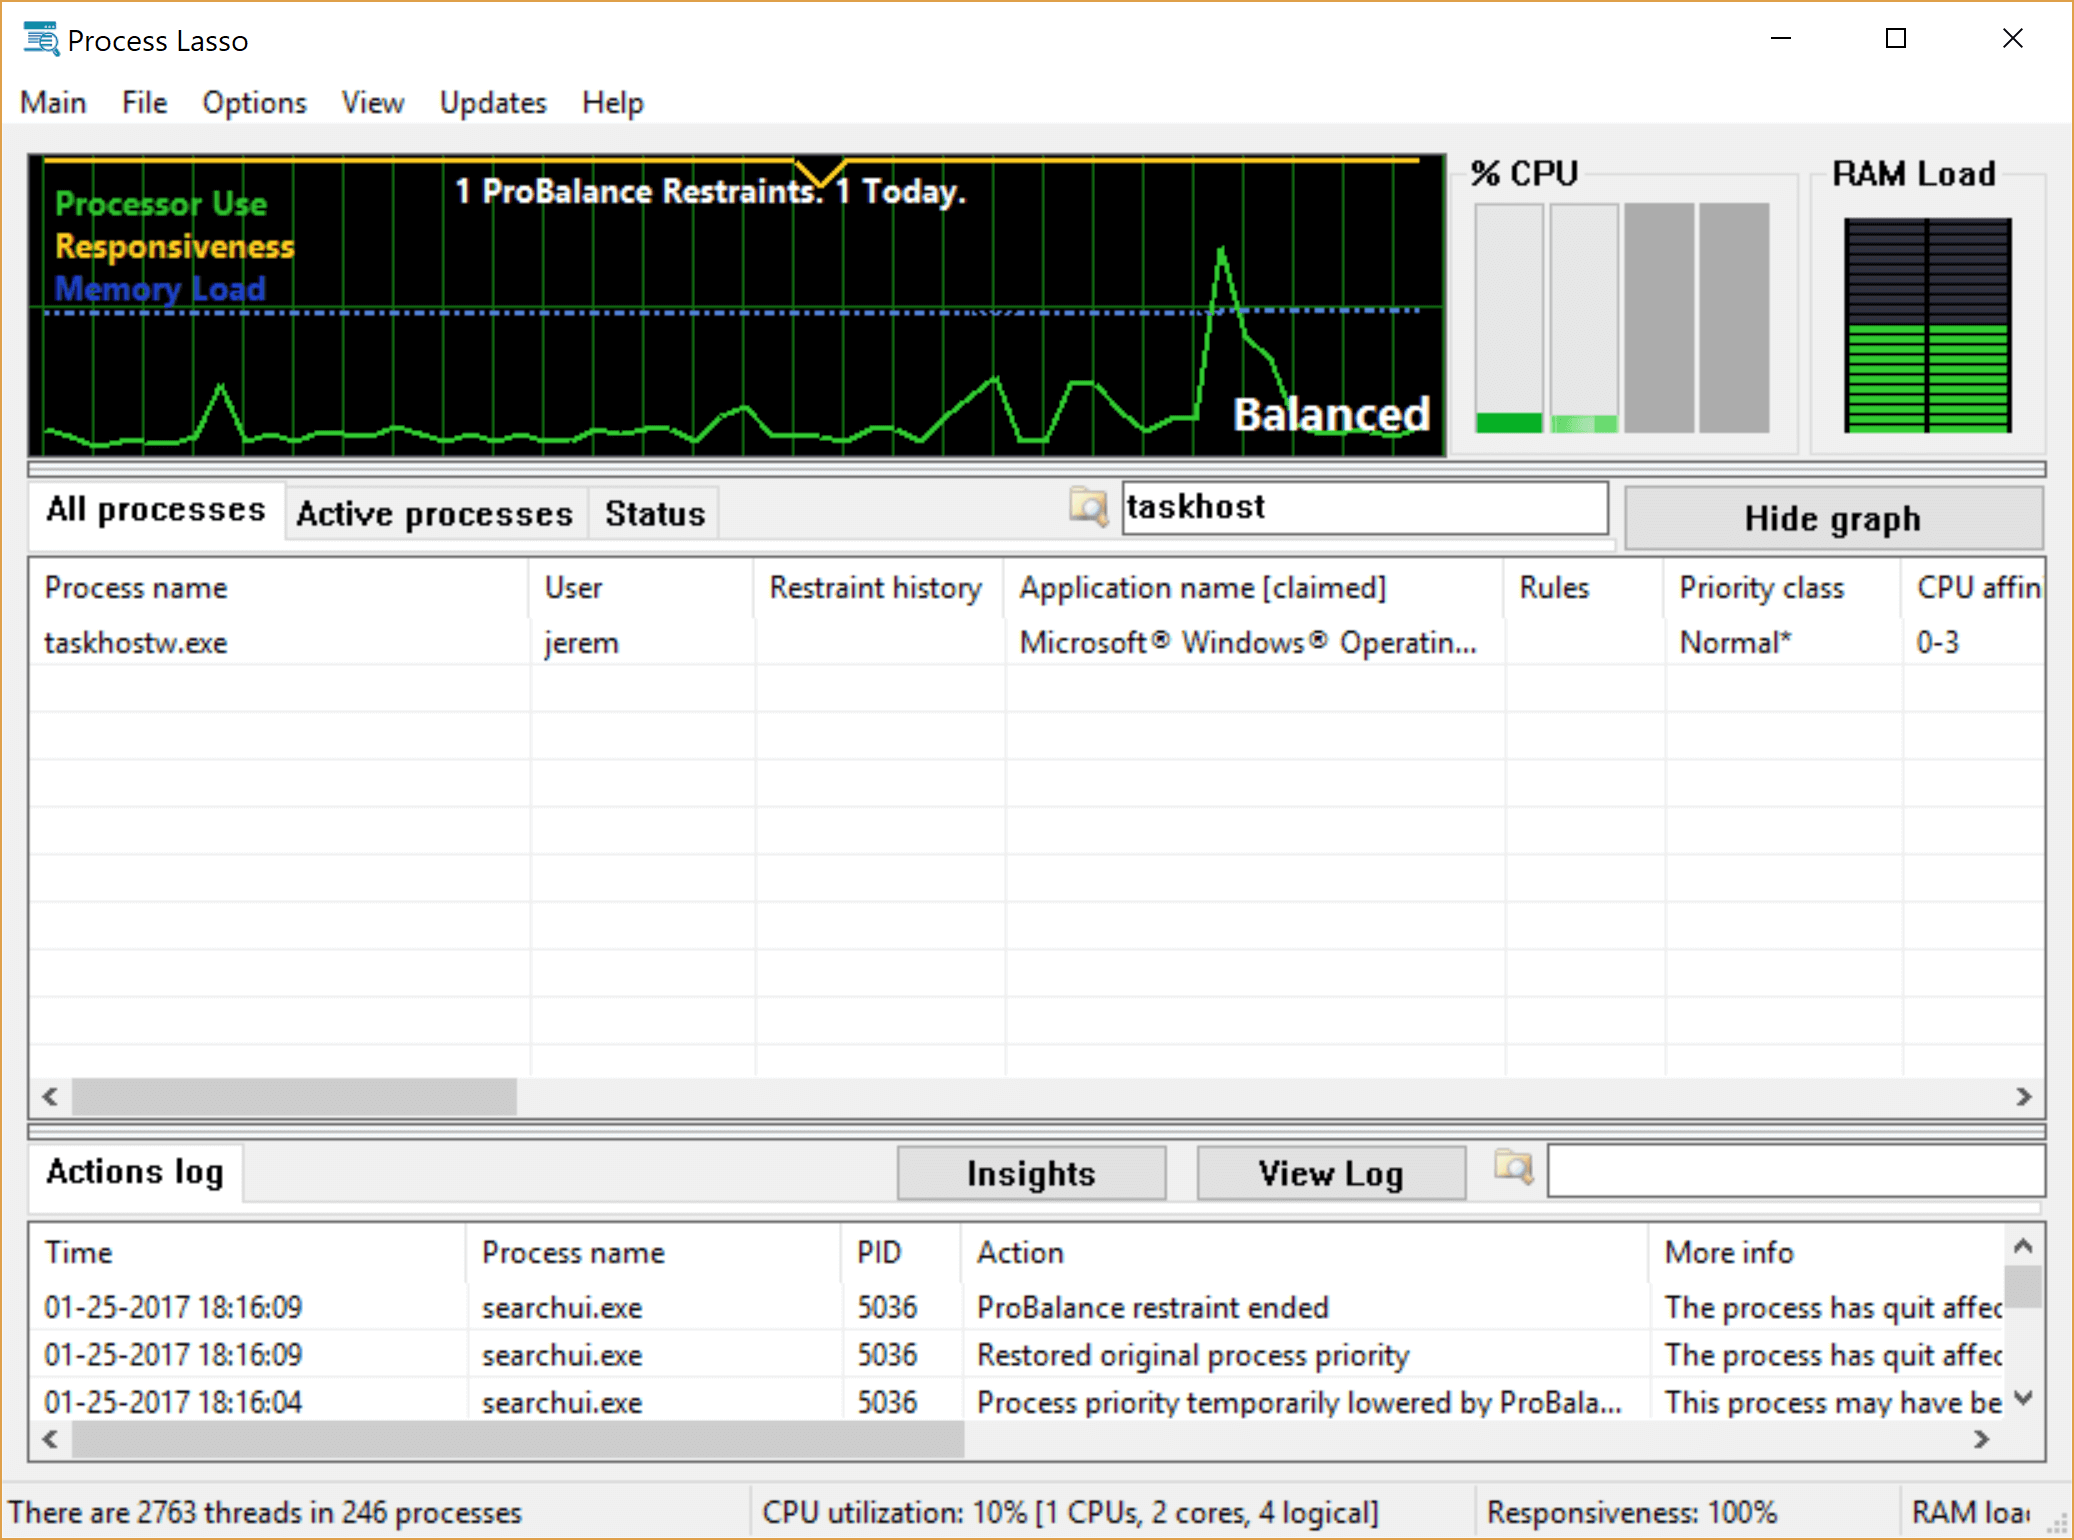Sort by the Priority class column header
This screenshot has width=2074, height=1540.
(x=1761, y=588)
